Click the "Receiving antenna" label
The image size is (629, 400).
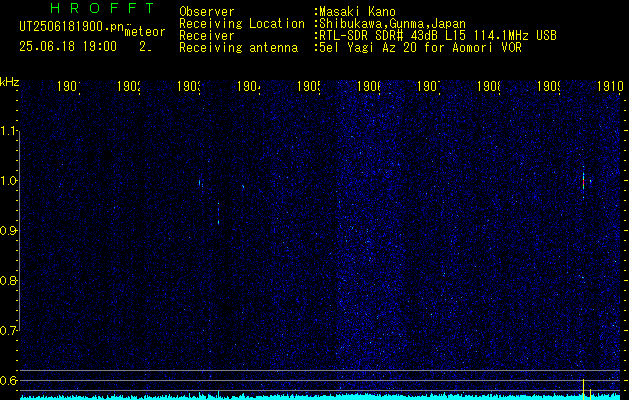point(239,48)
